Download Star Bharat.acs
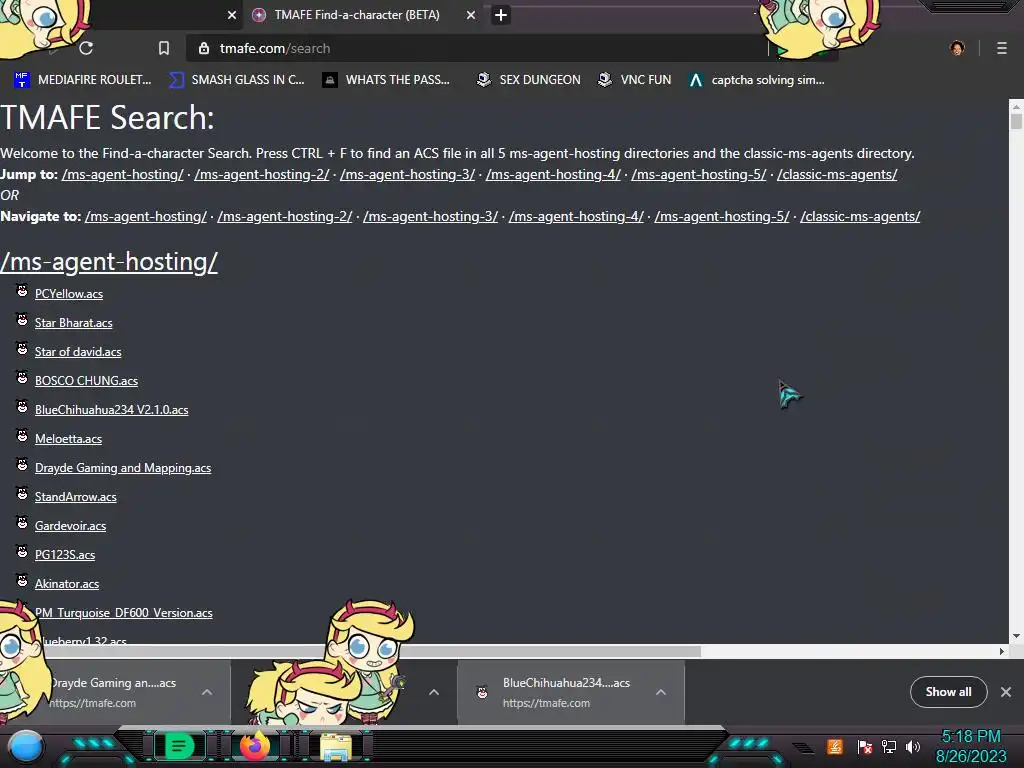This screenshot has width=1024, height=768. [74, 323]
